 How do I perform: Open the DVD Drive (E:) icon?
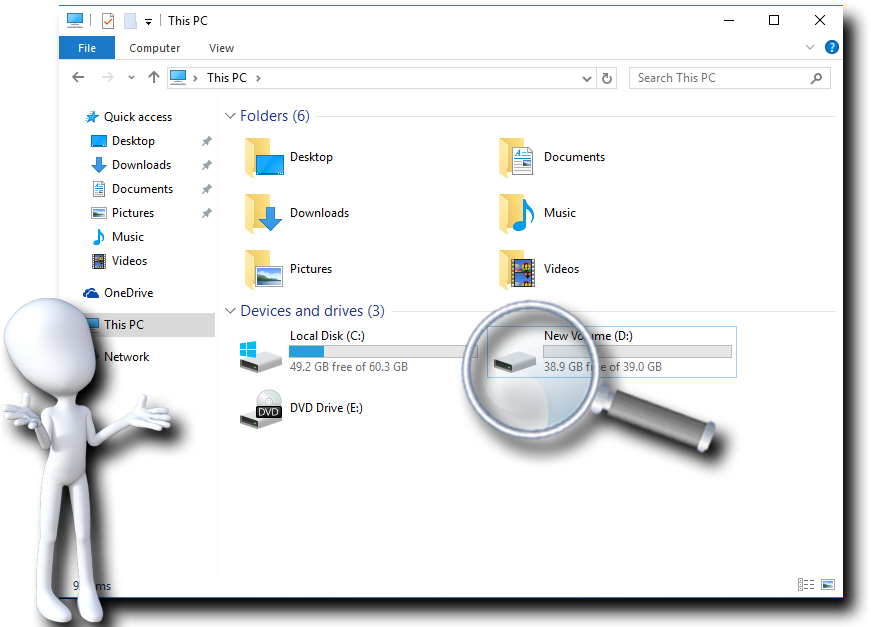(x=261, y=409)
